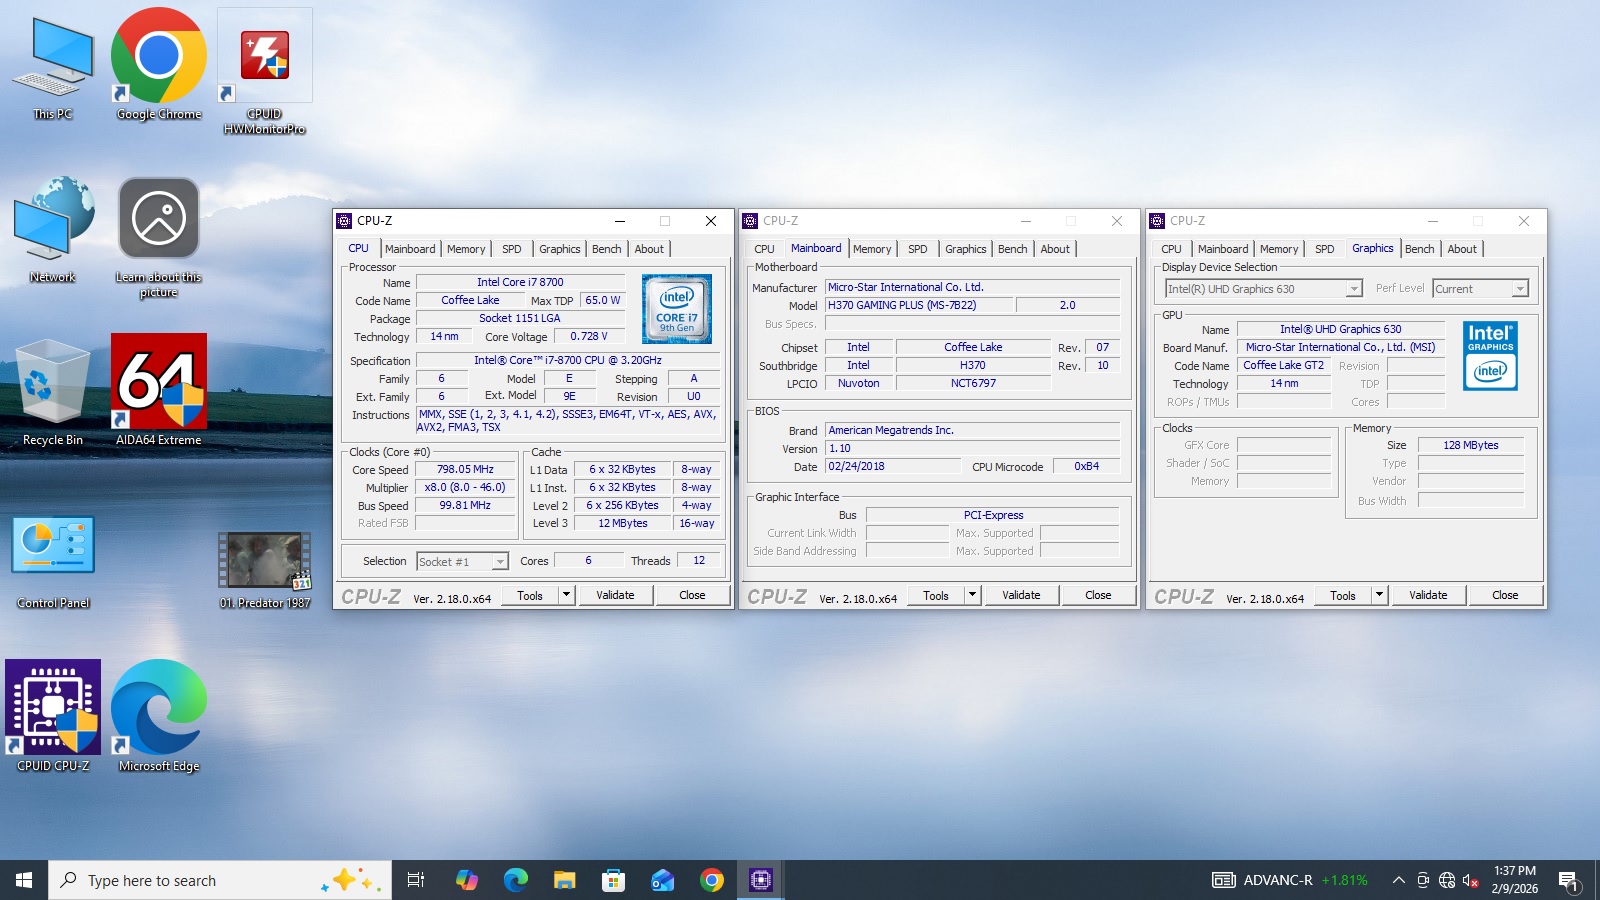The height and width of the screenshot is (900, 1600).
Task: Select the Bench tab in the Graphics CPU-Z window
Action: pos(1419,249)
